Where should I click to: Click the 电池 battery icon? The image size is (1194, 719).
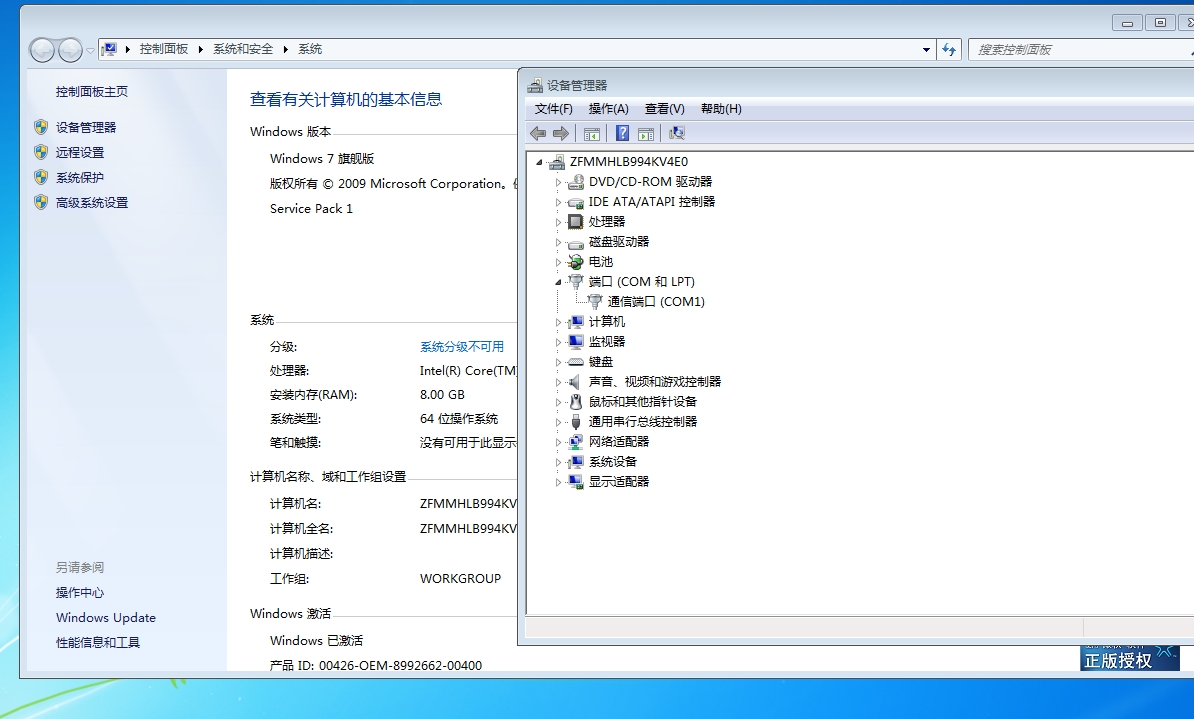(x=576, y=262)
